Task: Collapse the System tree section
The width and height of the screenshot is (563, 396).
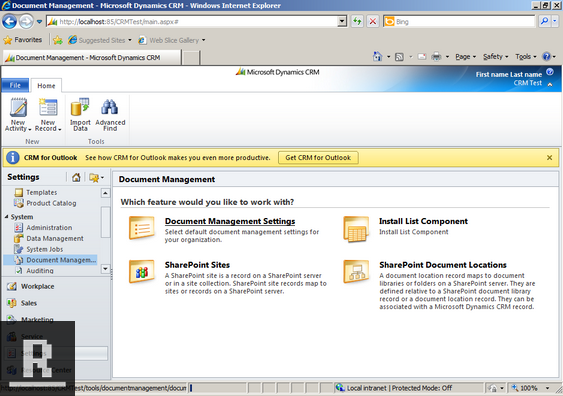Action: click(x=6, y=217)
